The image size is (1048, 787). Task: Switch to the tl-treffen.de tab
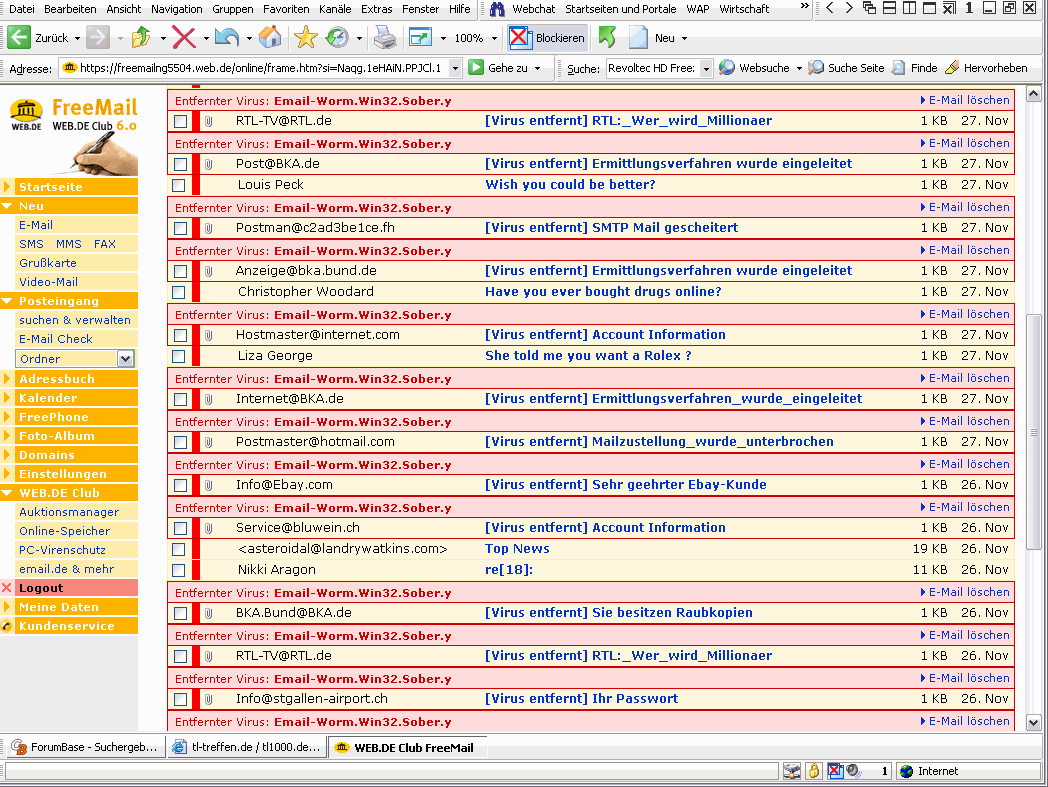[247, 747]
